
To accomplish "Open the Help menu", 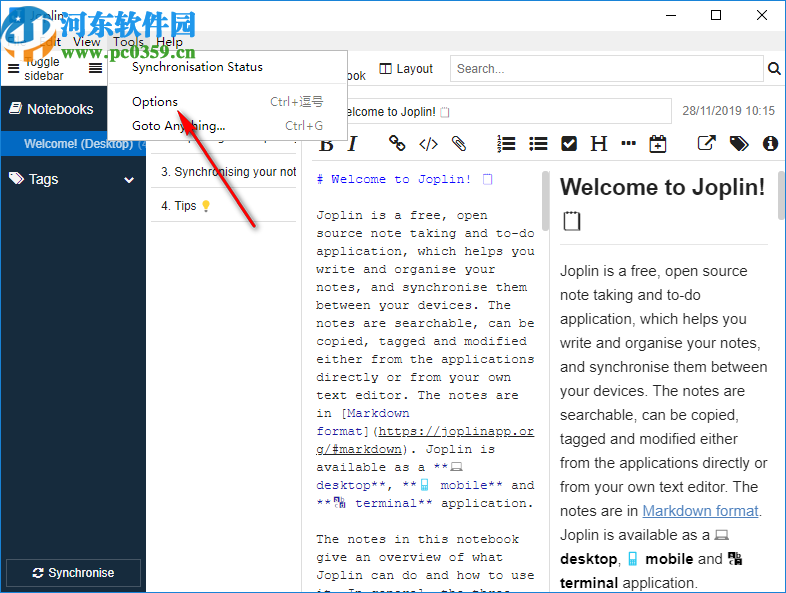I will click(169, 42).
